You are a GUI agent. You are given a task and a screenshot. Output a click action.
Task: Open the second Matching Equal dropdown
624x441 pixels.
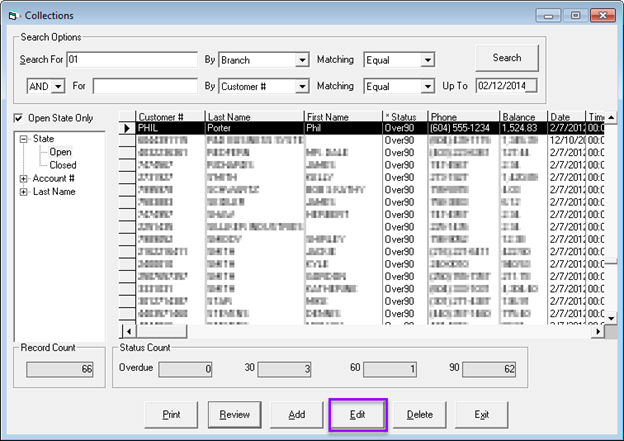tap(427, 86)
